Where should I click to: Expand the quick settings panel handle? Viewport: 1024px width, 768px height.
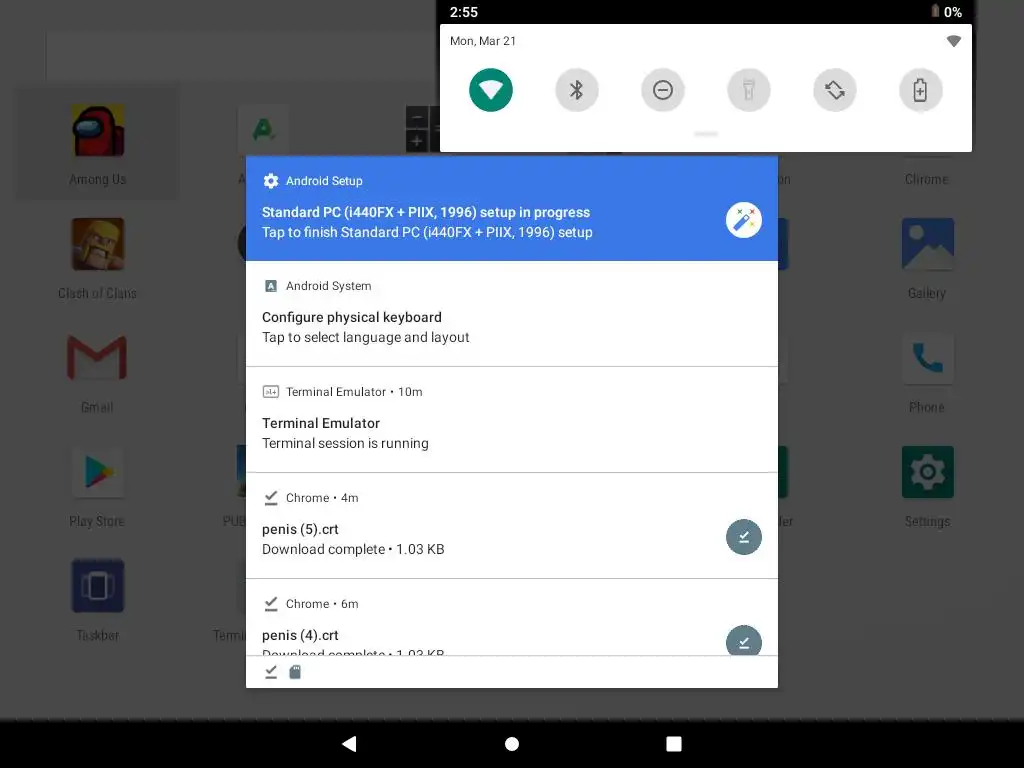pos(706,134)
